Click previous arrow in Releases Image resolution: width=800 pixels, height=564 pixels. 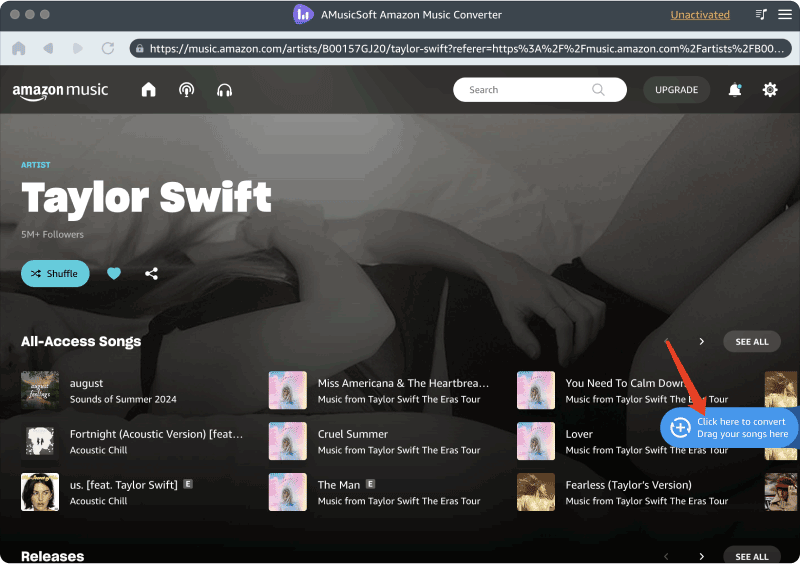coord(666,556)
